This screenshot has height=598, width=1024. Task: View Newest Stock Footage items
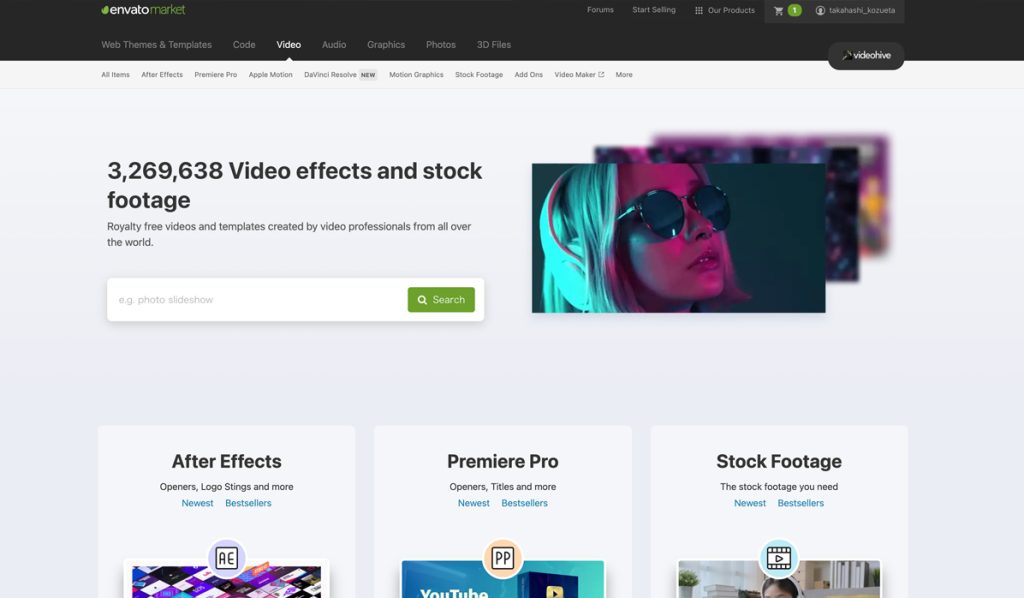750,503
